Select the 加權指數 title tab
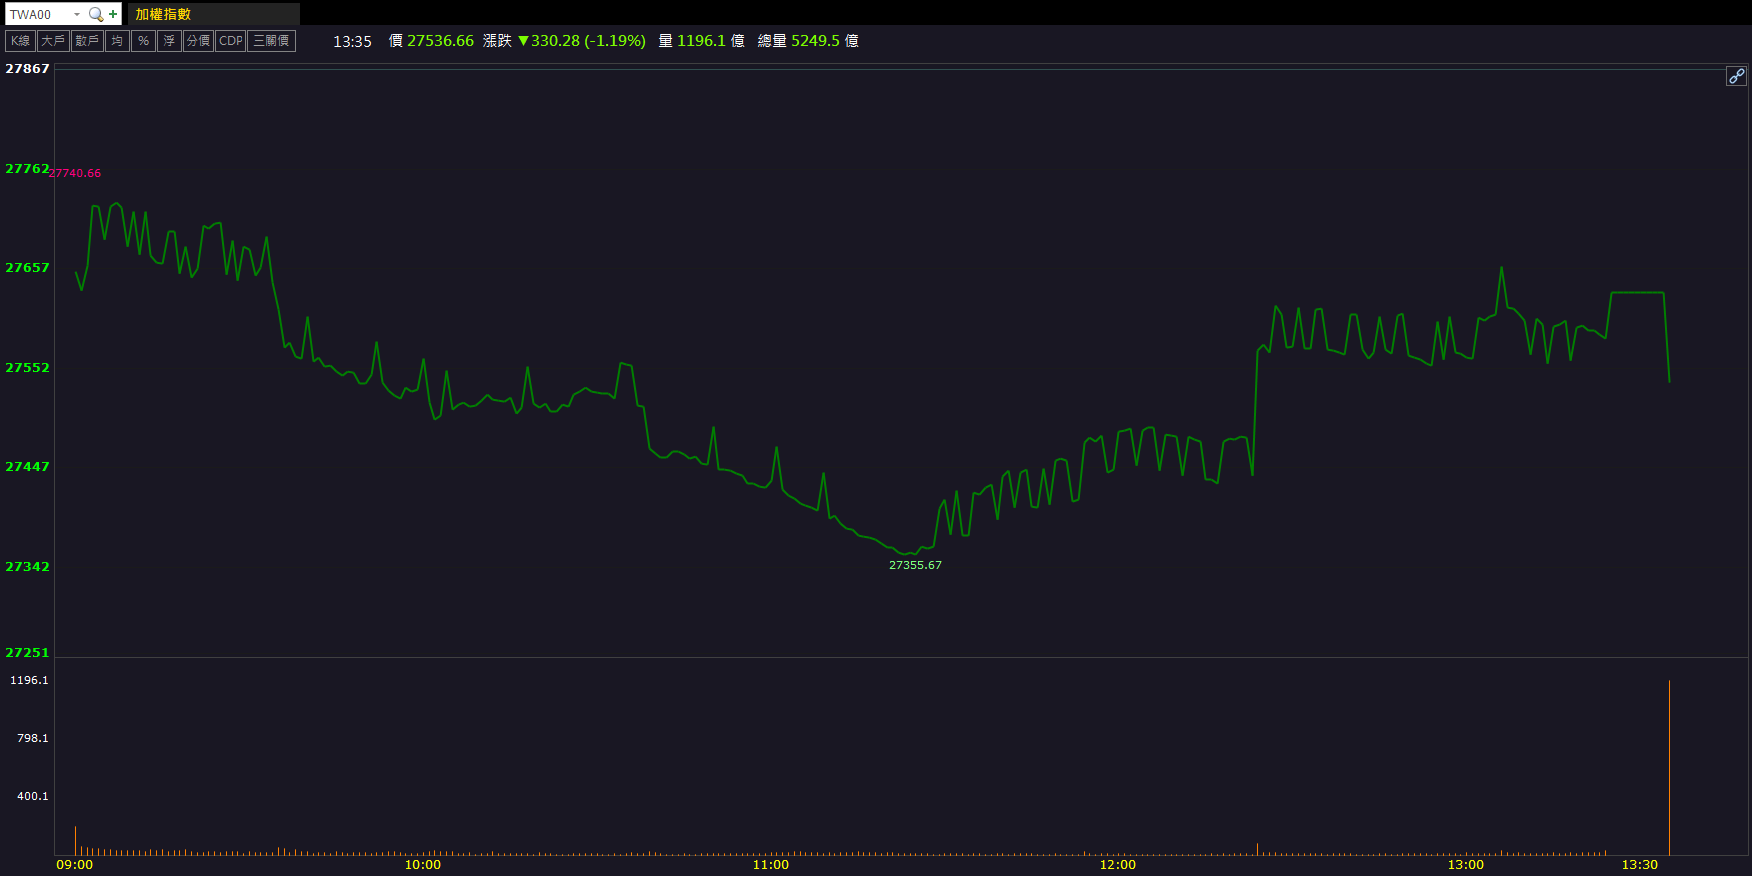 tap(163, 14)
